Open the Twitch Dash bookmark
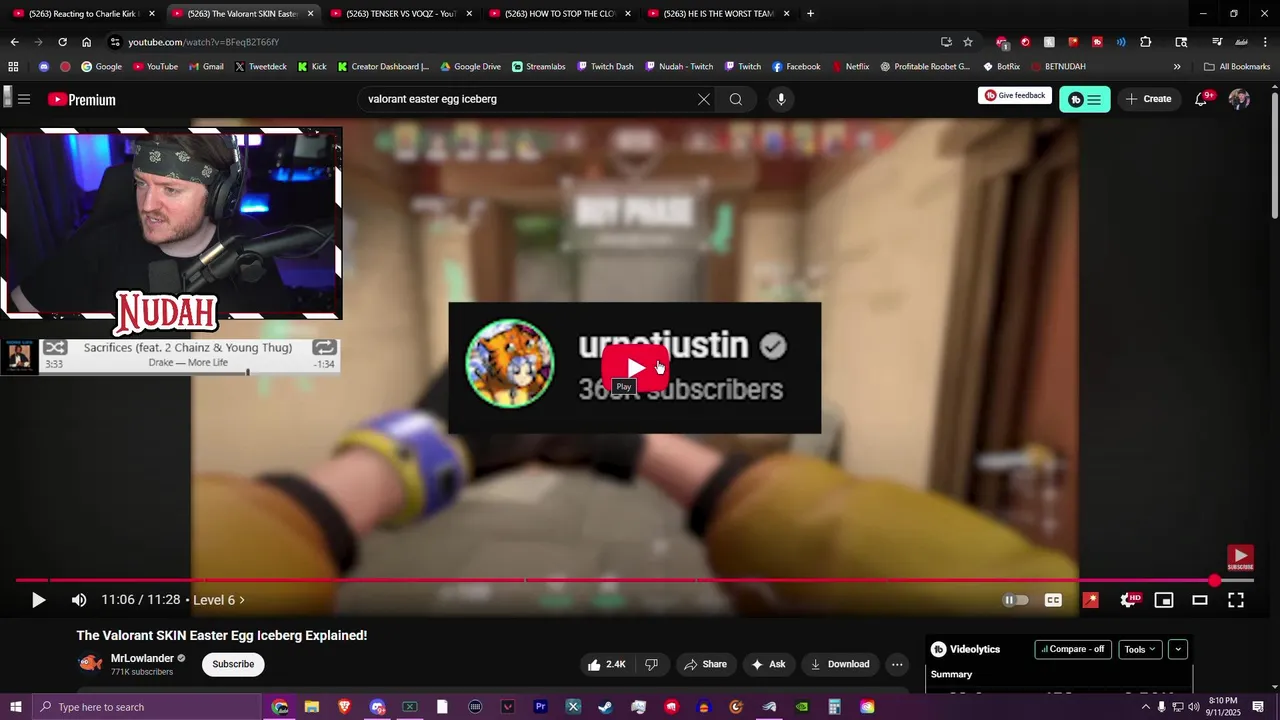The height and width of the screenshot is (720, 1280). [x=605, y=67]
